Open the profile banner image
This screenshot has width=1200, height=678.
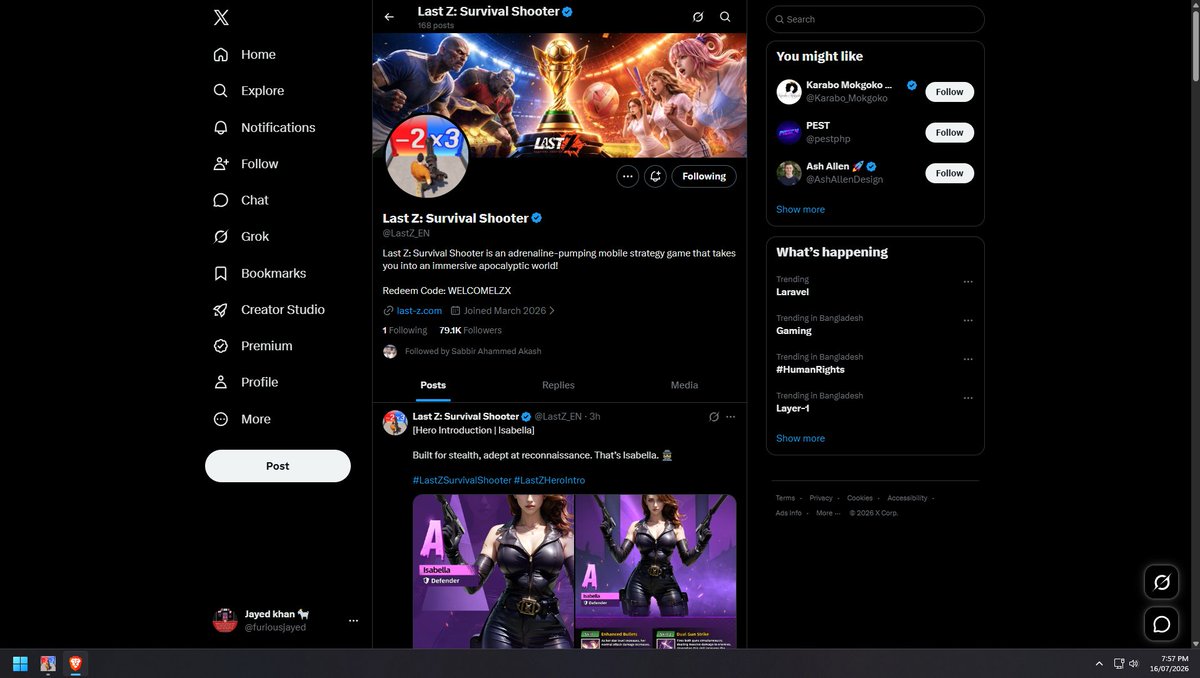[x=559, y=95]
